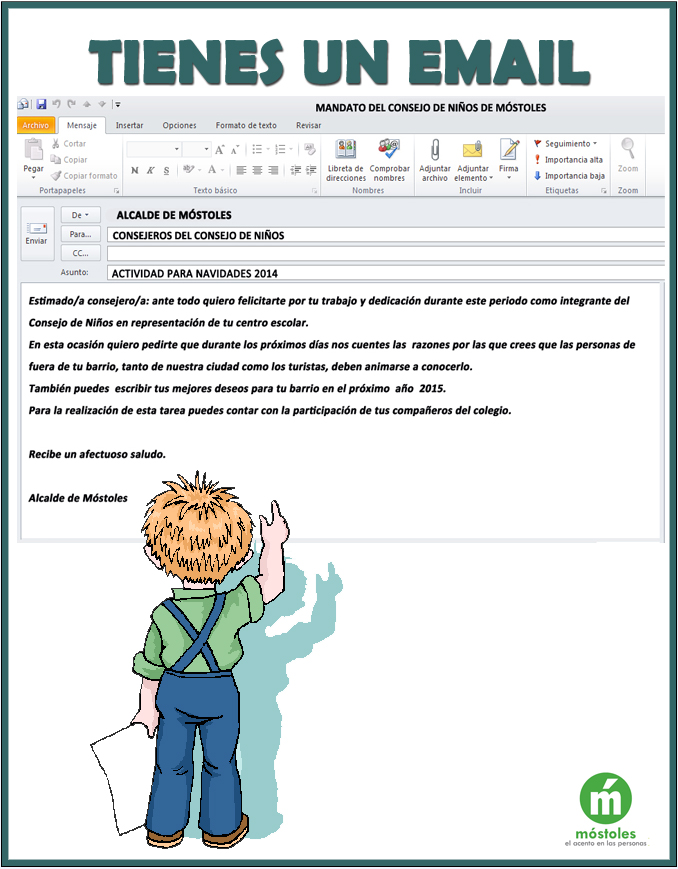Open the Archivo tab
Screen dimensions: 678x869
(36, 125)
